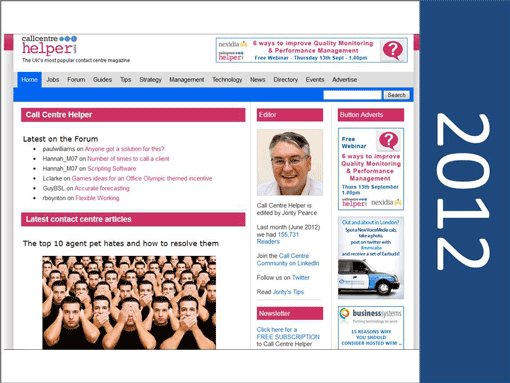Open the Advertise page link
Image resolution: width=510 pixels, height=383 pixels.
pyautogui.click(x=345, y=80)
